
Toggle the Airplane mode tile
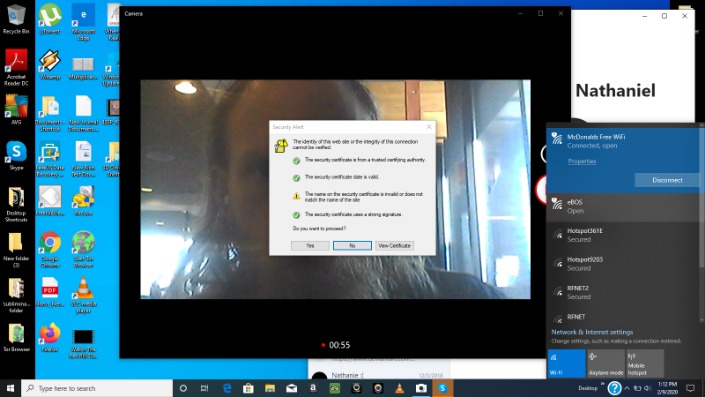(606, 363)
